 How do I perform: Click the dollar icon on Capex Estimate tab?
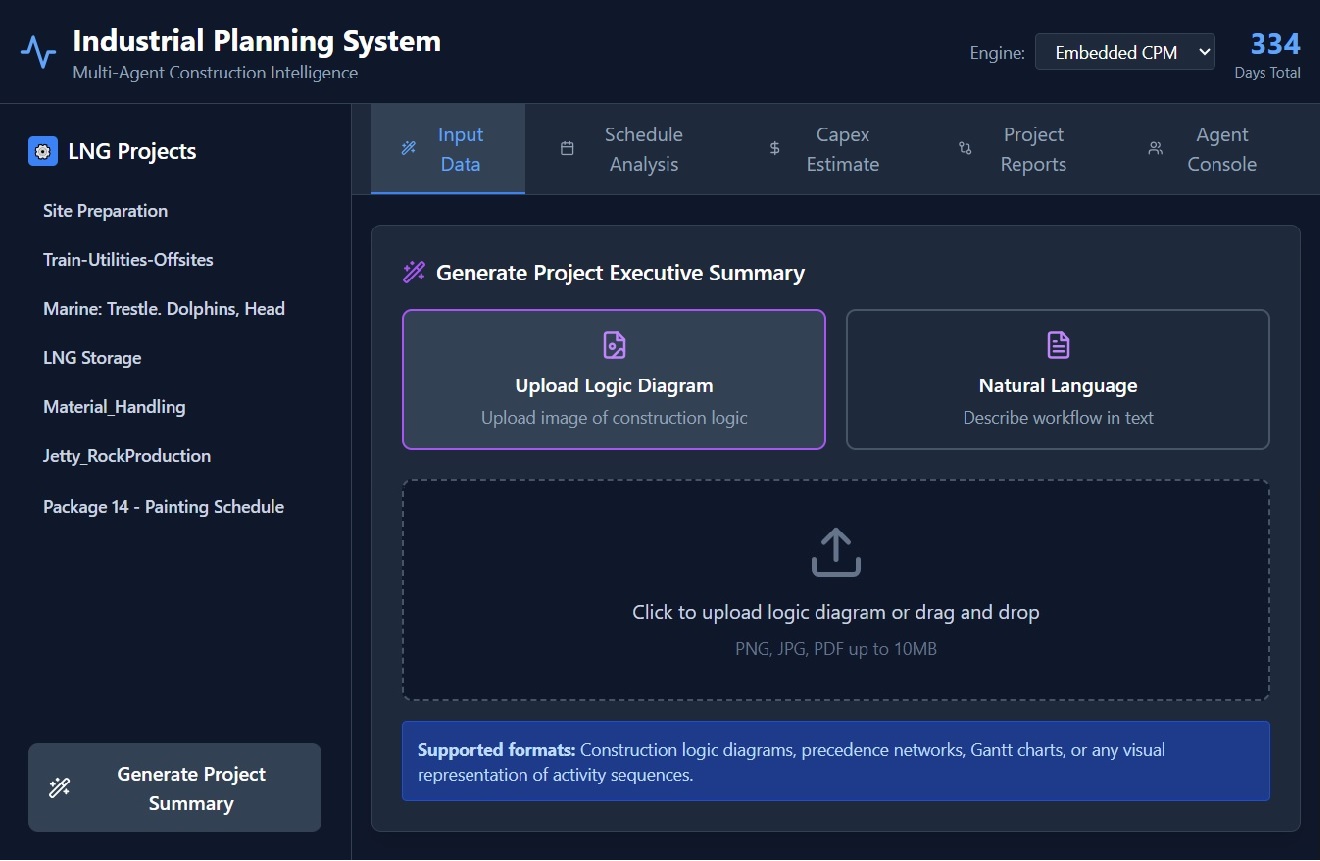pyautogui.click(x=774, y=149)
